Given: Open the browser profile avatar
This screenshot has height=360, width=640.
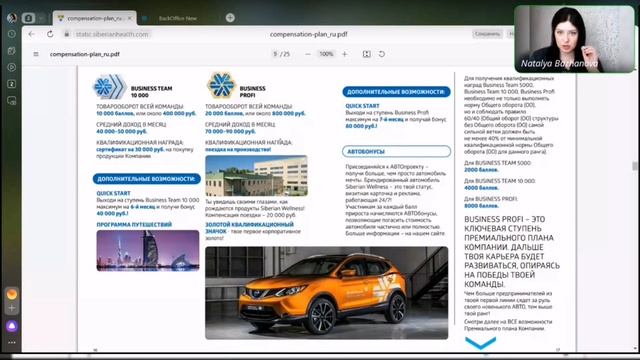Looking at the screenshot, I should click(x=12, y=18).
